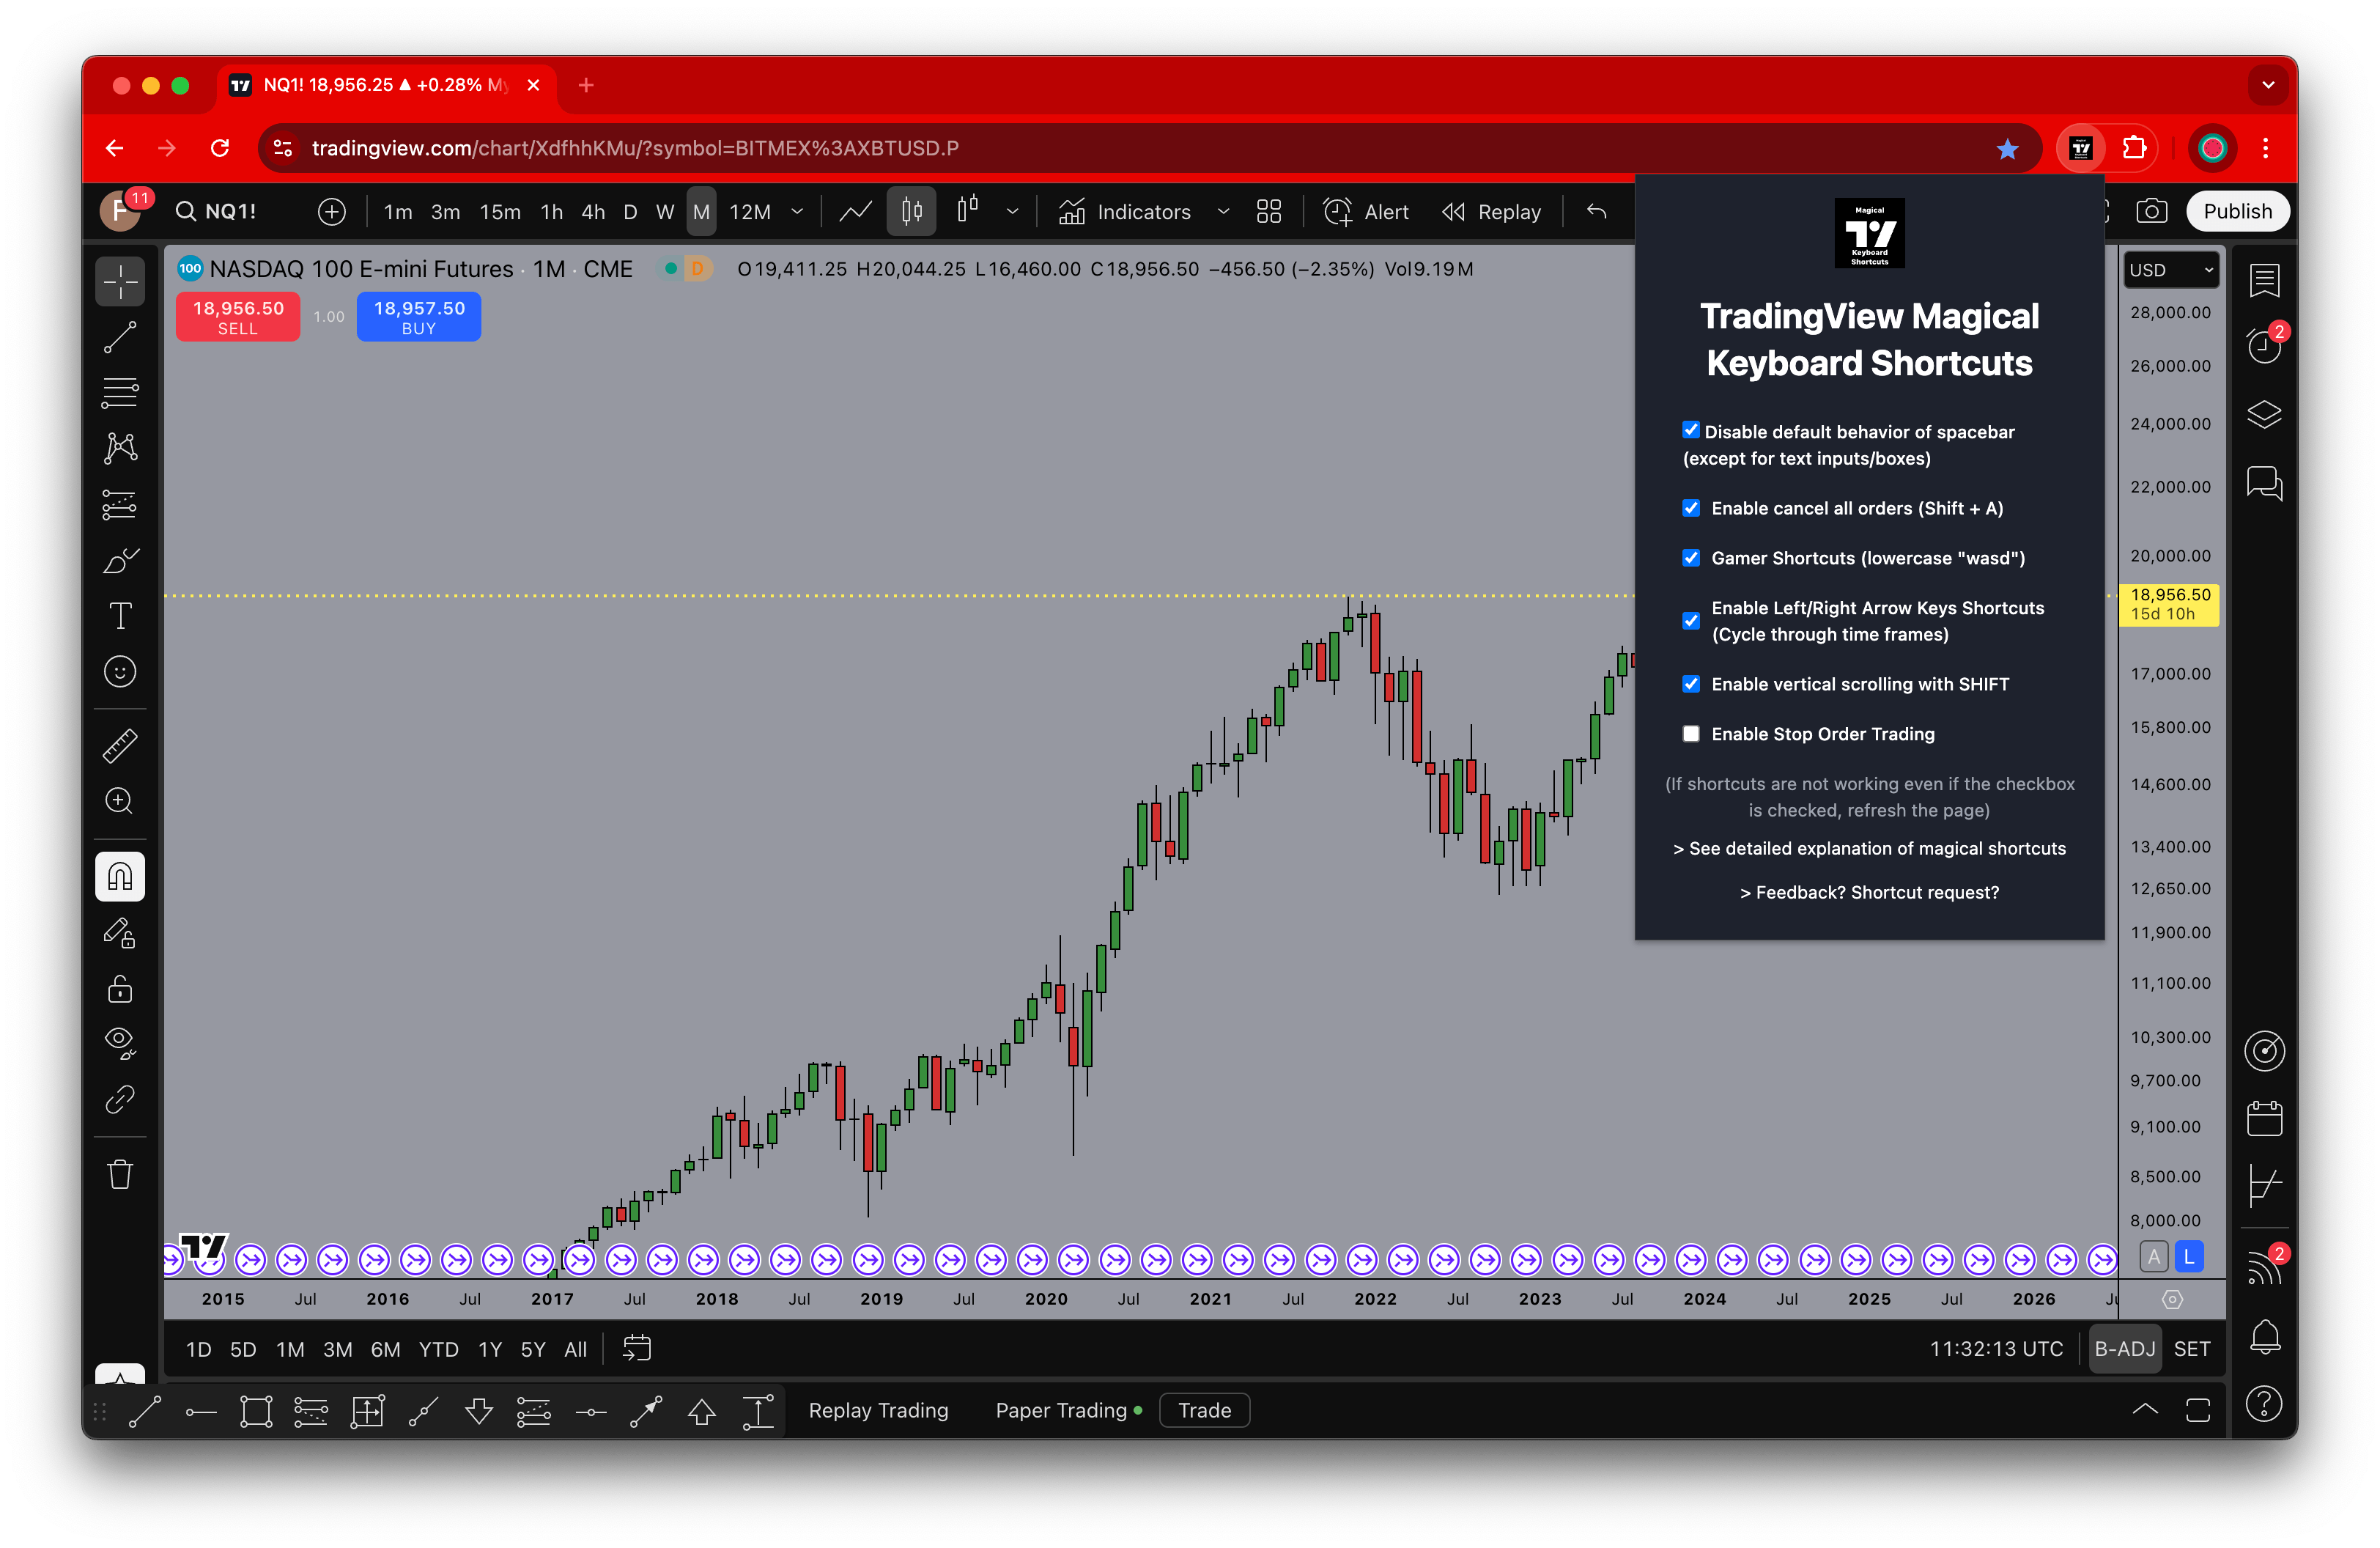Open the USD currency dropdown
The height and width of the screenshot is (1548, 2380).
pyautogui.click(x=2170, y=270)
